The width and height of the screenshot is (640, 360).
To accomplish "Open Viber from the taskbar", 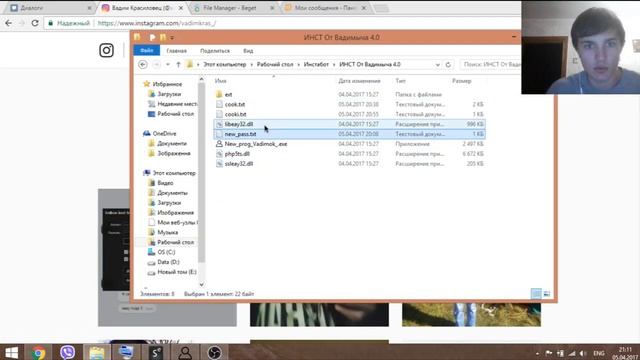I will coord(67,352).
